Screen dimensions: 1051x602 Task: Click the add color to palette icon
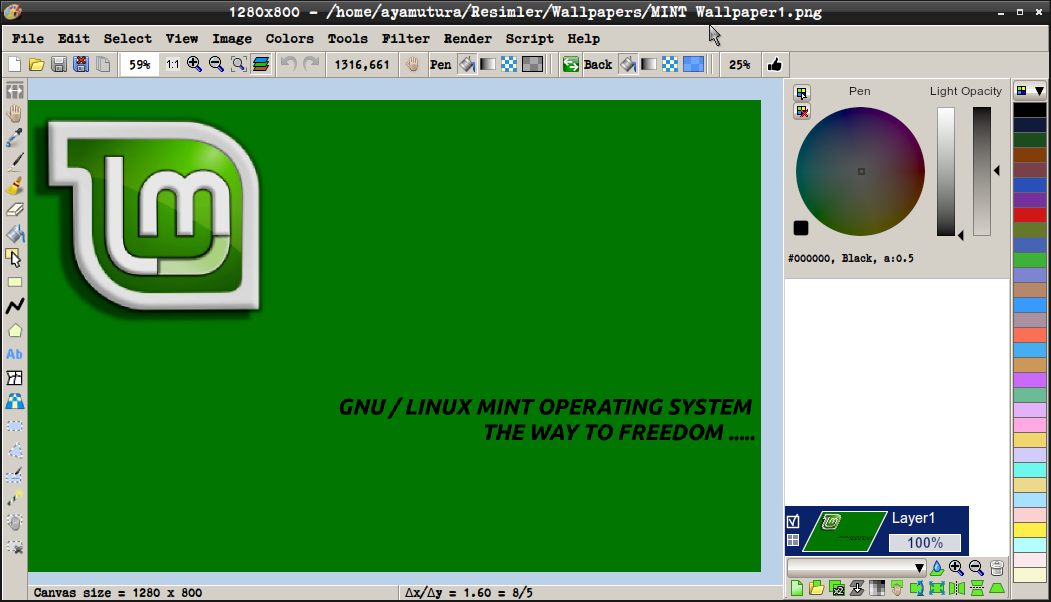tap(802, 93)
